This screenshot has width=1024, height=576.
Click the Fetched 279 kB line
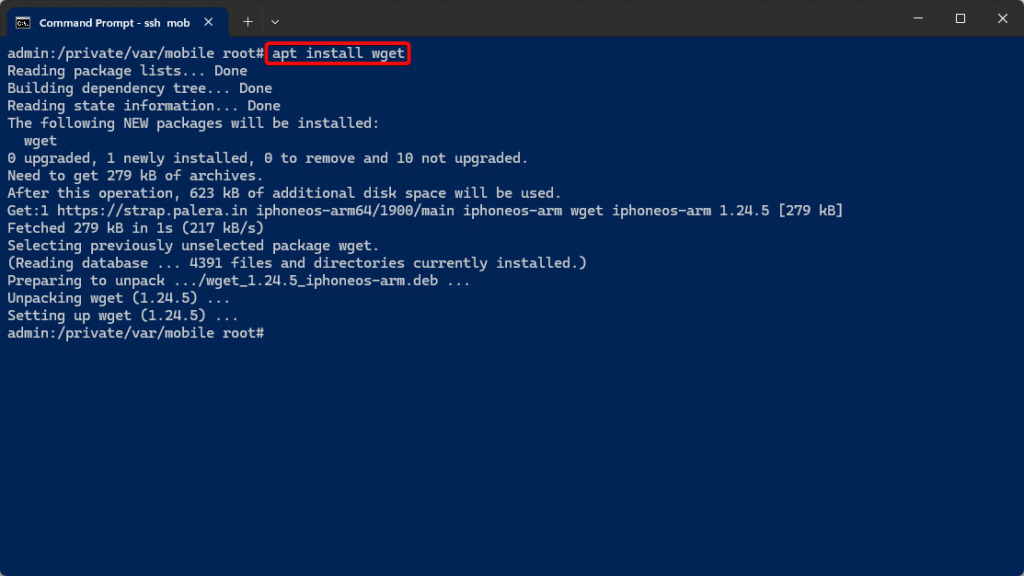[x=136, y=228]
